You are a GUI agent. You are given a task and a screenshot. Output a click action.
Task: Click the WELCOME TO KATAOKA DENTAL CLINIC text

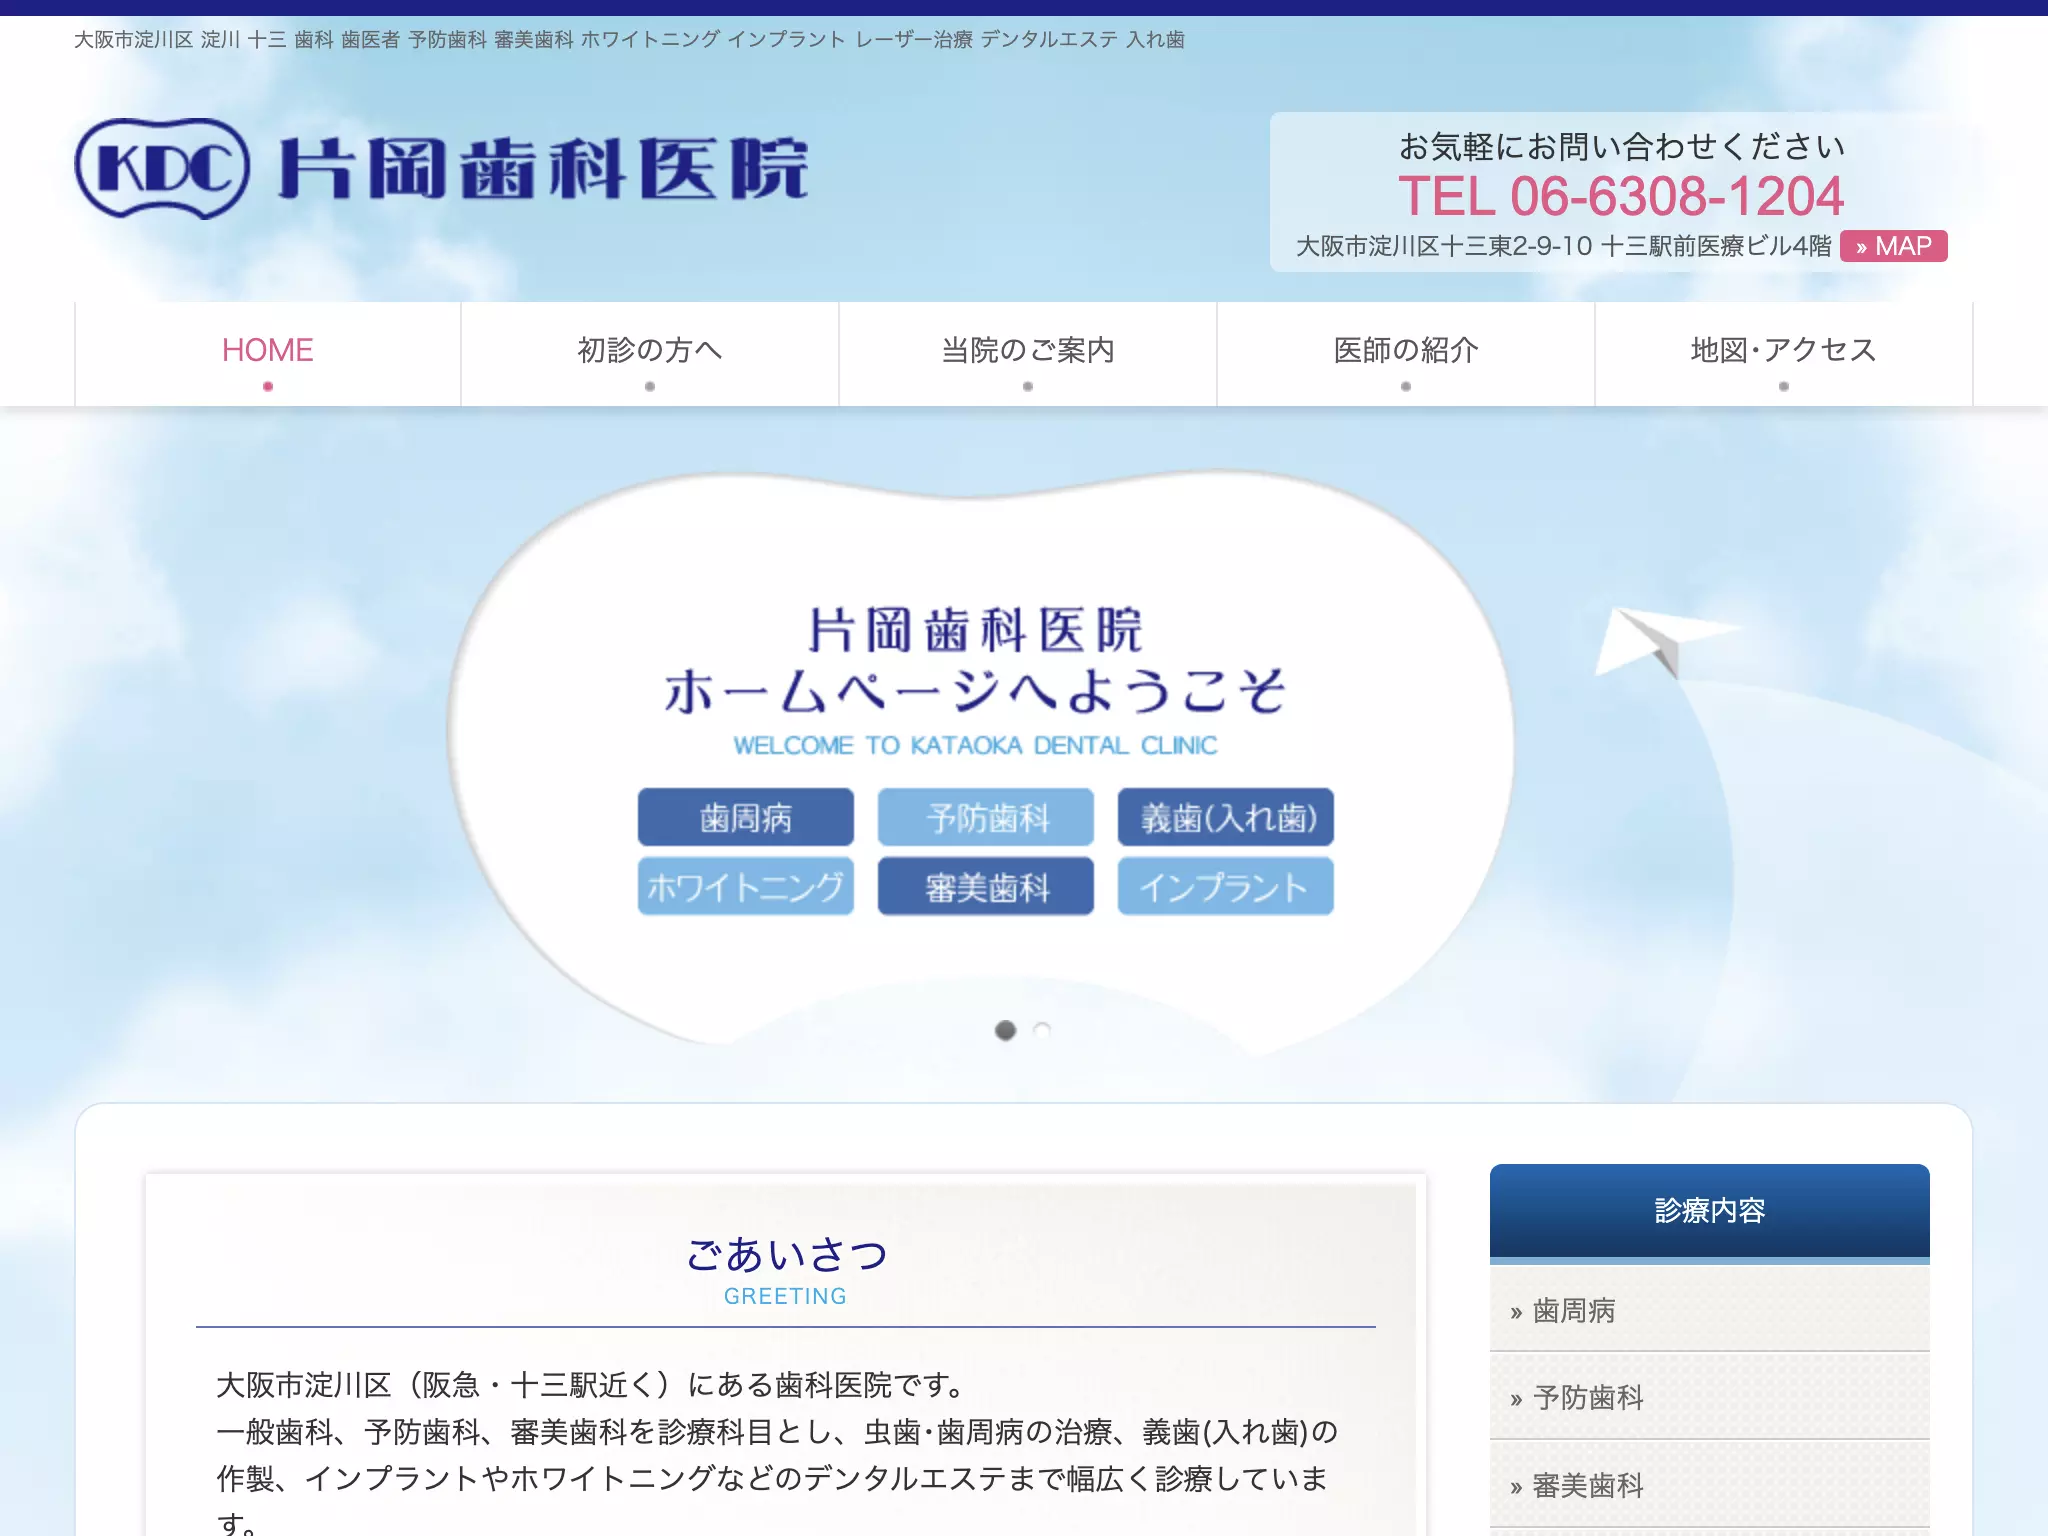[975, 746]
